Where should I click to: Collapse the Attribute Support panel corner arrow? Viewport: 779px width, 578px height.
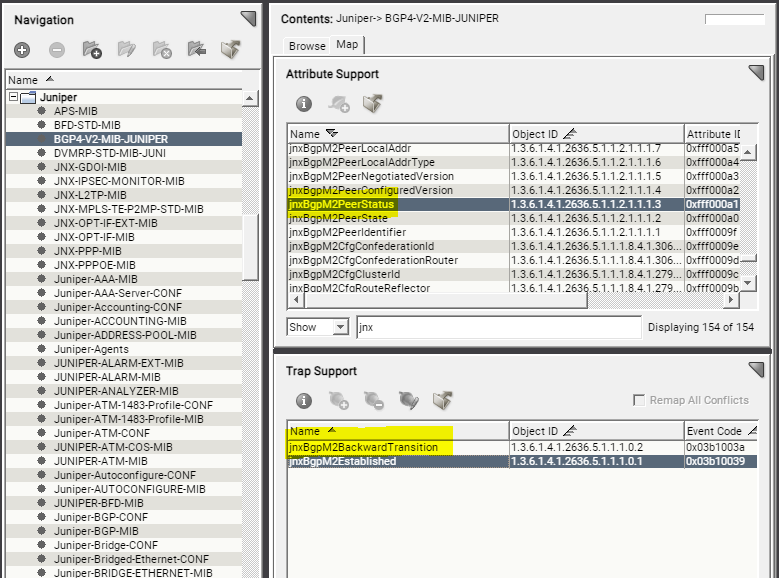pos(756,73)
